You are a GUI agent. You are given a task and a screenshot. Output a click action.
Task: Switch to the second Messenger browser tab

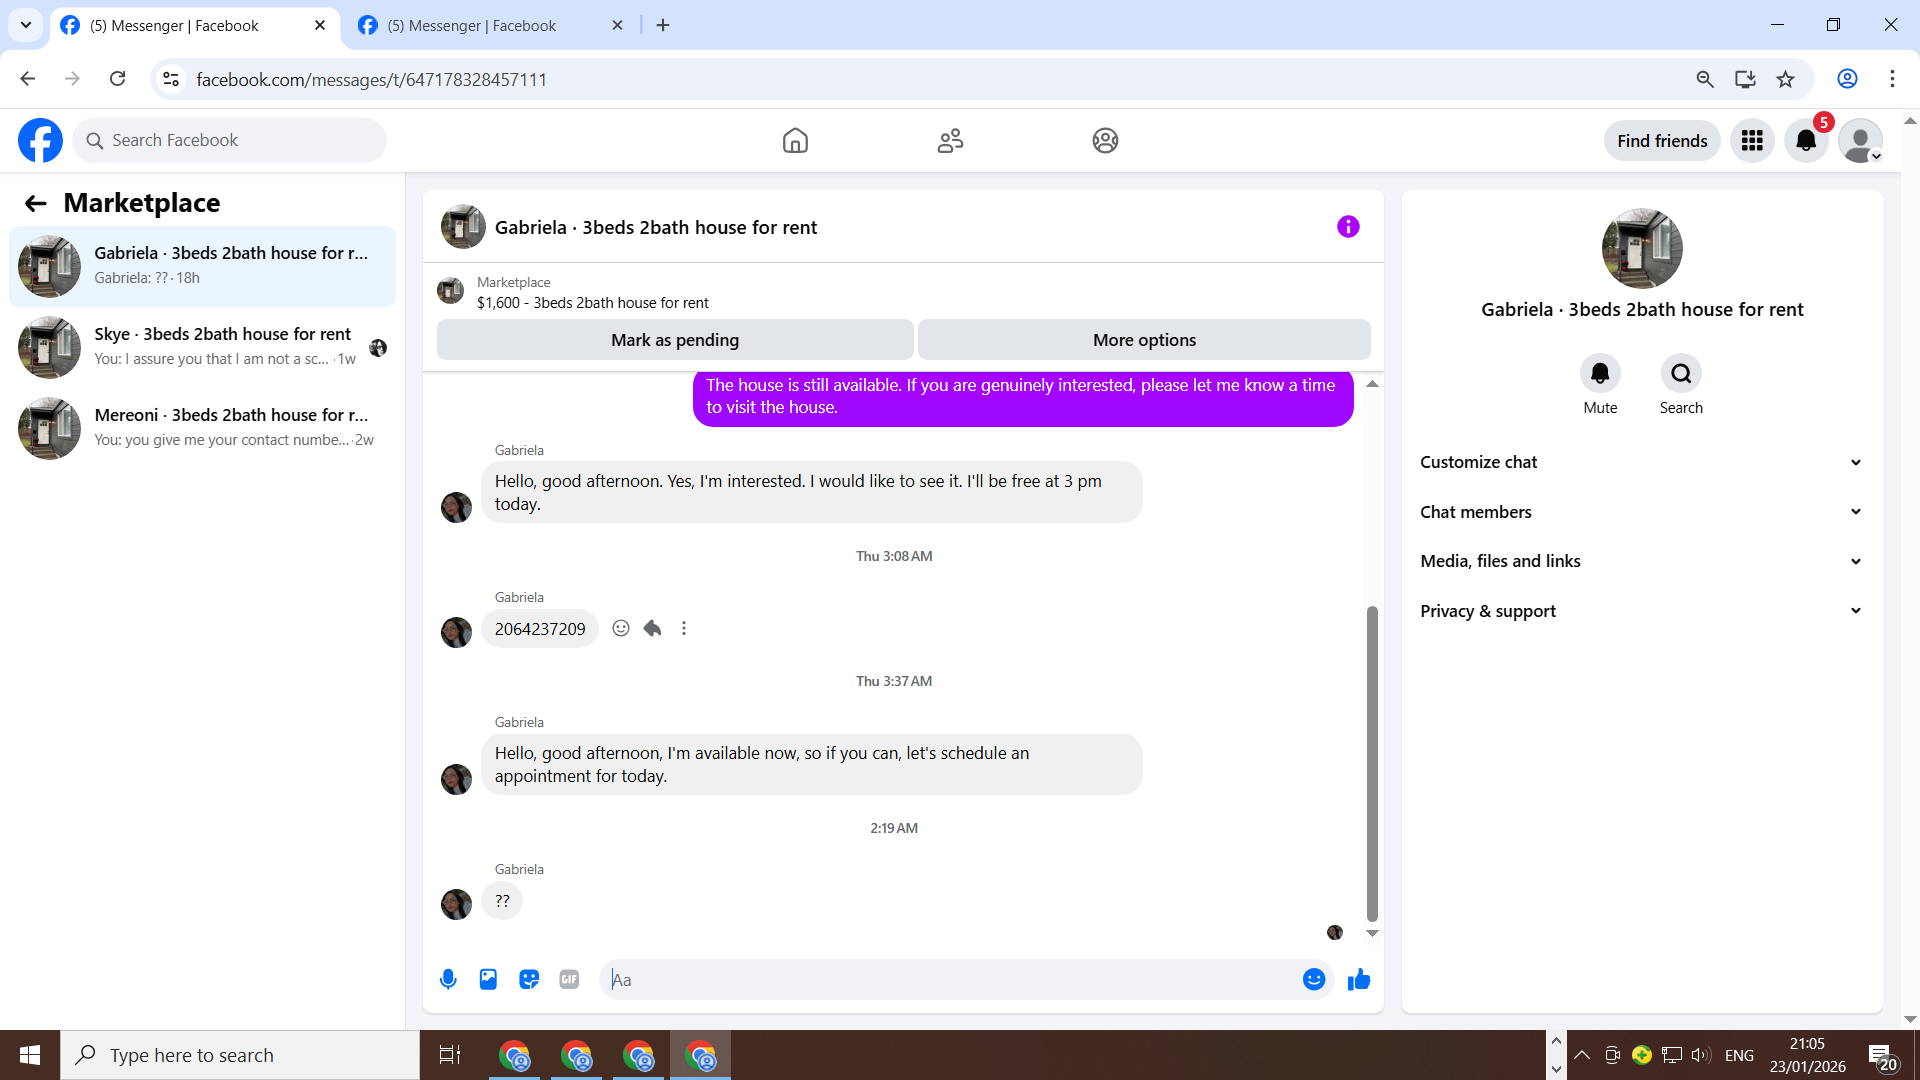click(x=472, y=26)
